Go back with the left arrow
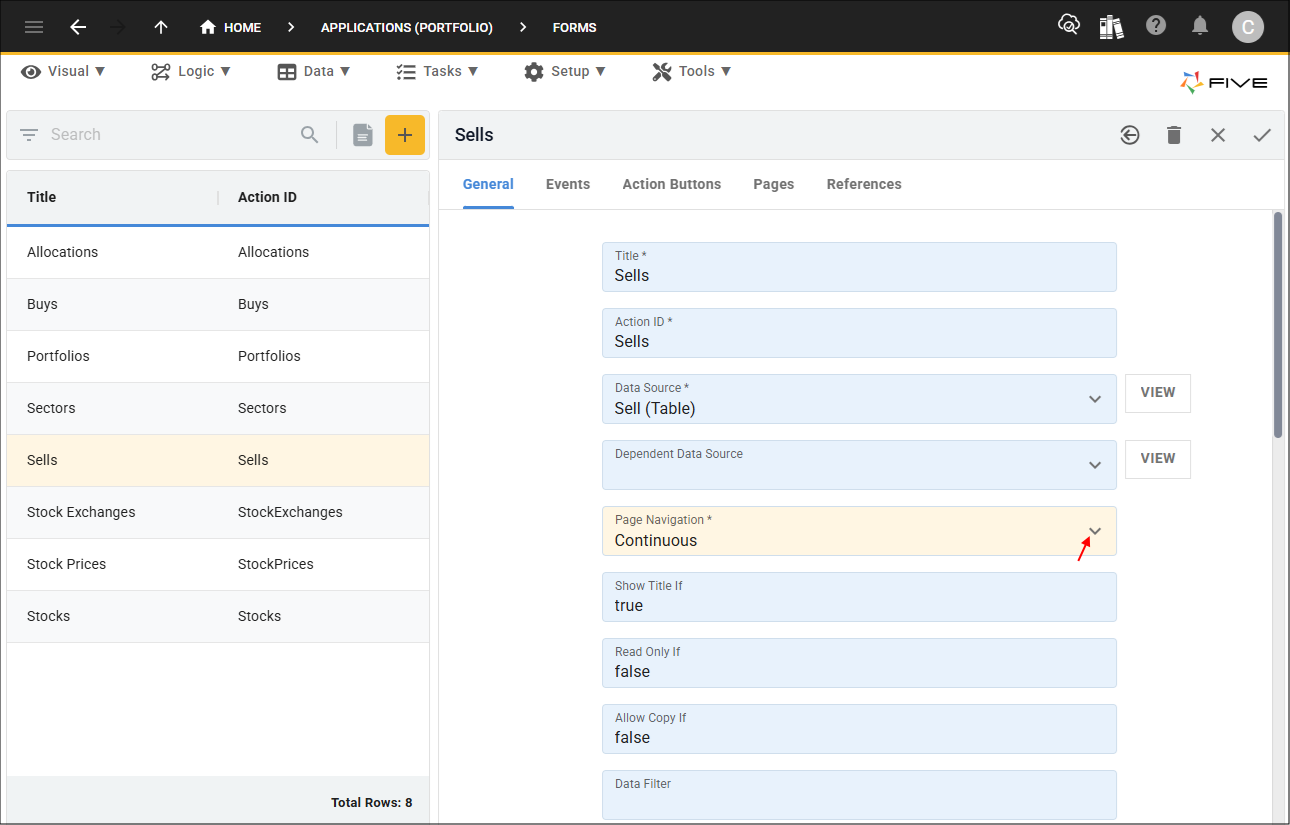The height and width of the screenshot is (825, 1290). point(78,27)
